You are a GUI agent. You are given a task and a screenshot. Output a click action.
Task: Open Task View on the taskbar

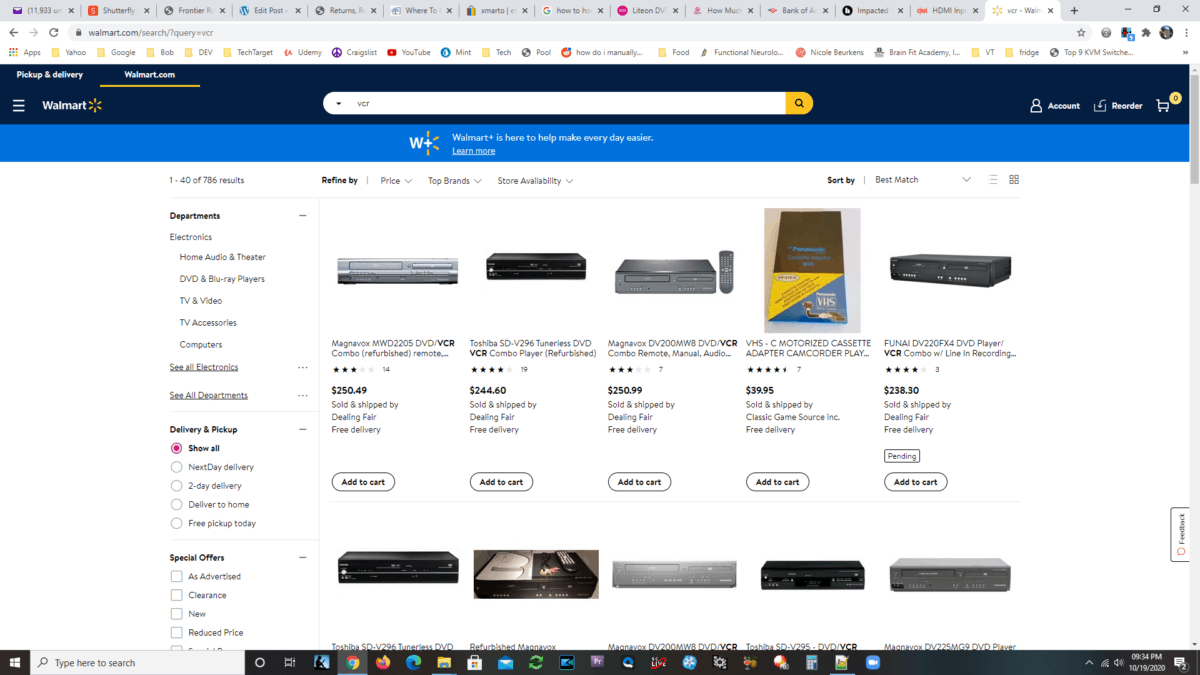290,662
